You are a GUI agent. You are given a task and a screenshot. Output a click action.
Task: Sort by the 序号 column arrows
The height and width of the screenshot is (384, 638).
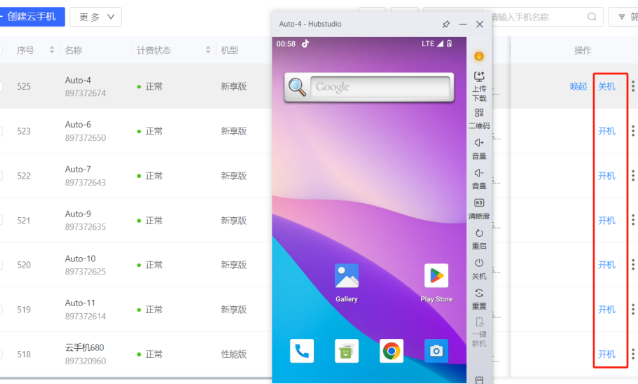52,50
